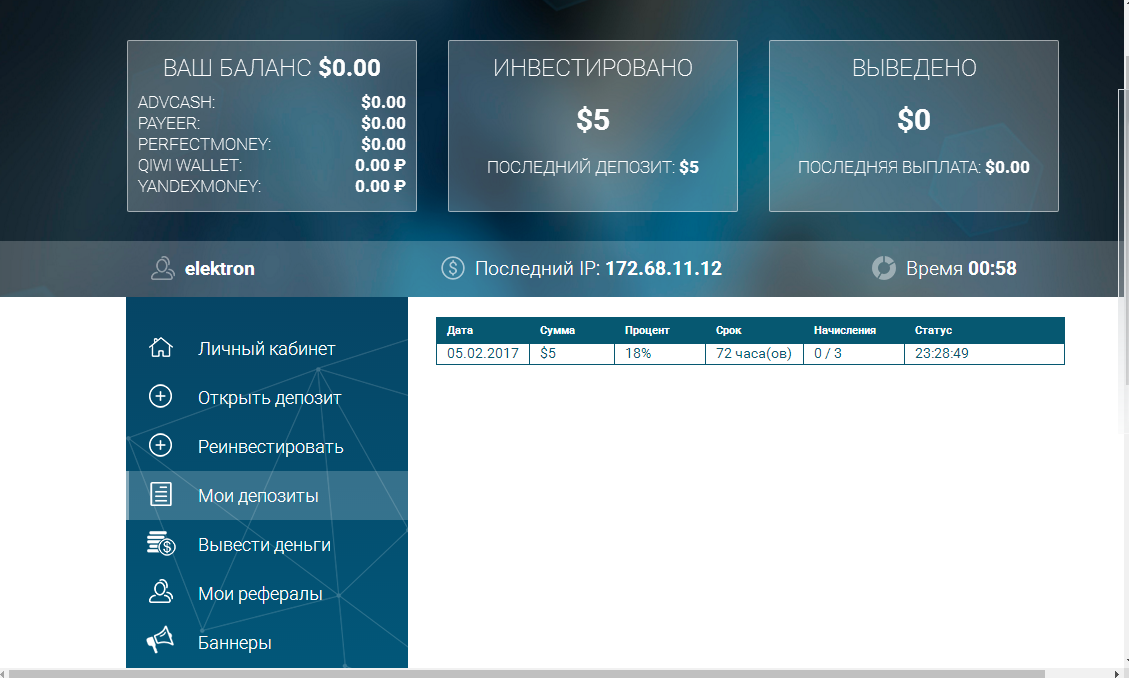Open Вывести деньги page
The height and width of the screenshot is (678, 1129).
pos(264,544)
